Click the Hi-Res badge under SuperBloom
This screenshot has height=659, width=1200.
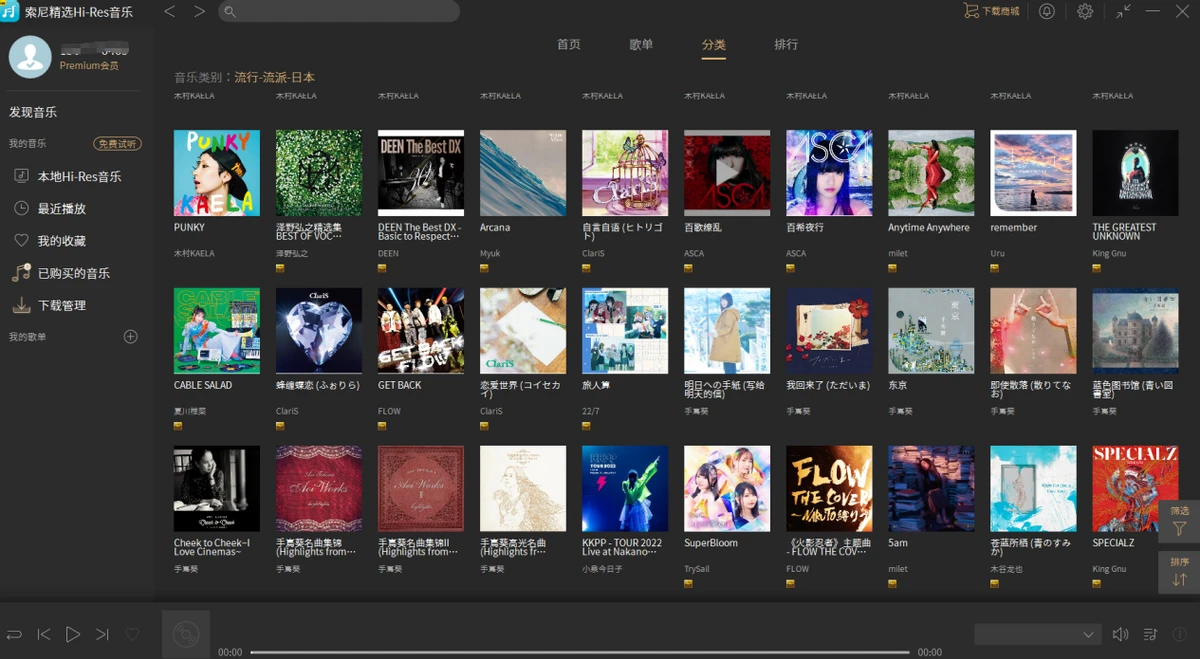[688, 584]
